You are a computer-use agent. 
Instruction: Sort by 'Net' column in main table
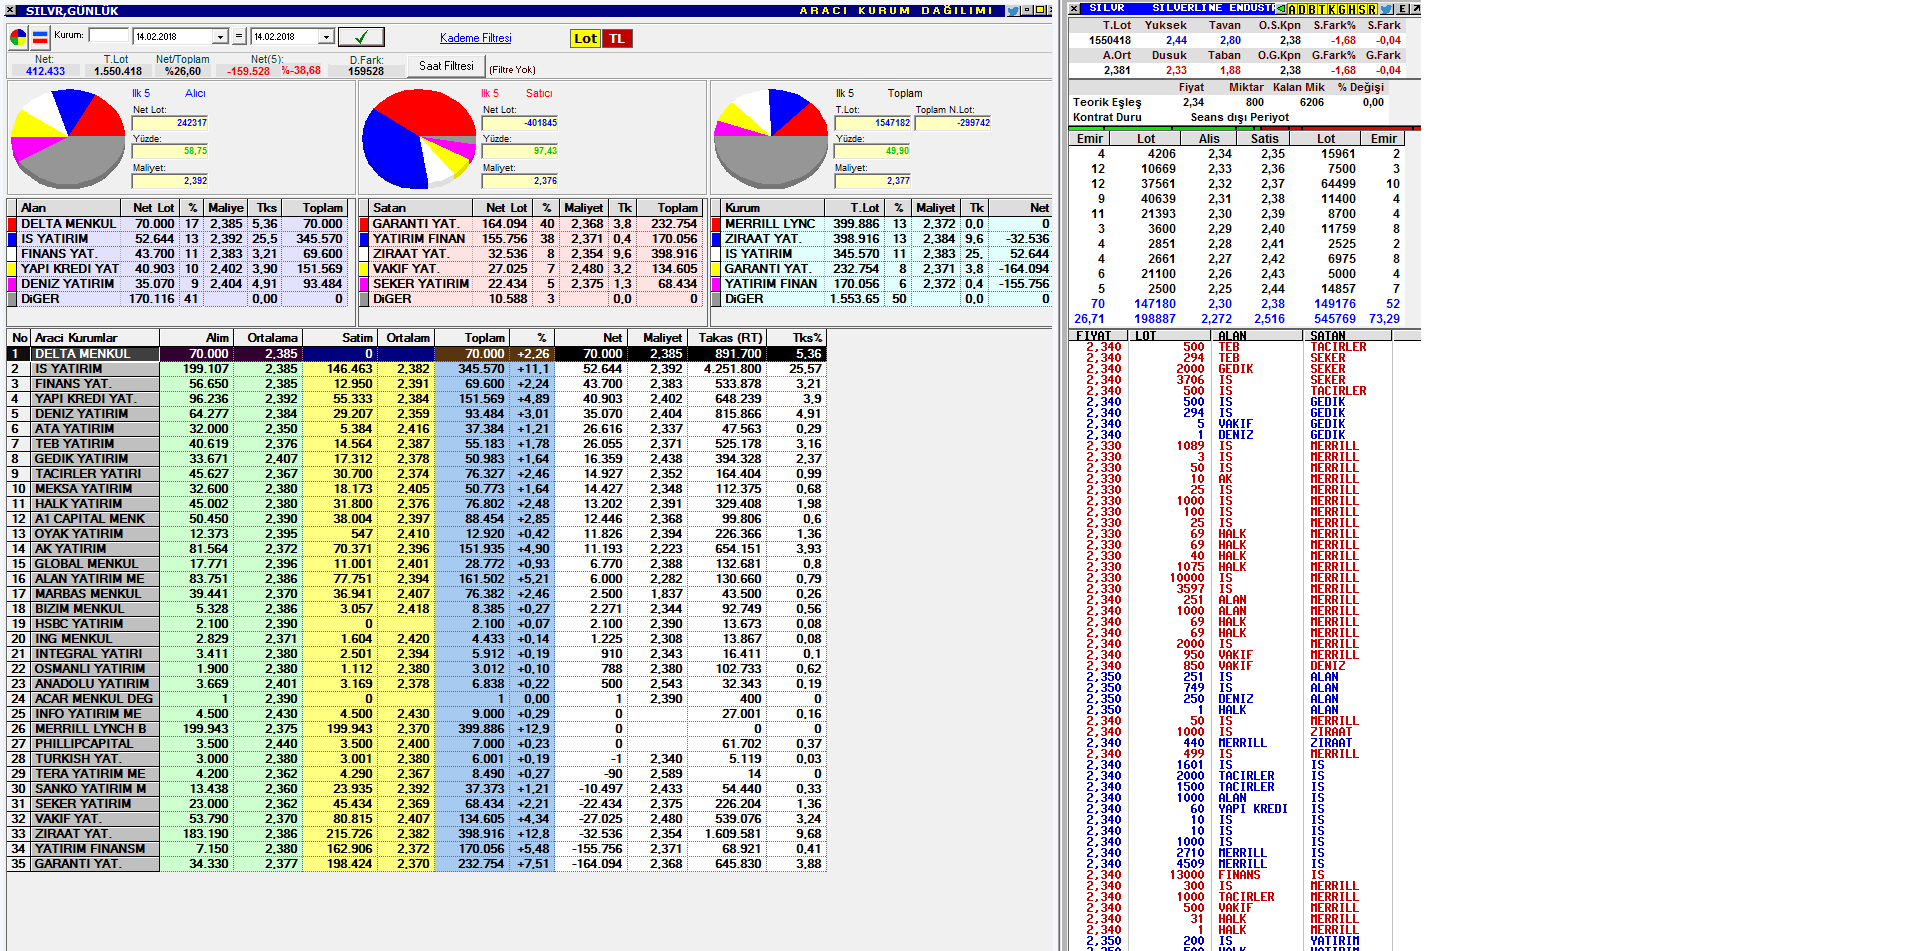pyautogui.click(x=591, y=338)
